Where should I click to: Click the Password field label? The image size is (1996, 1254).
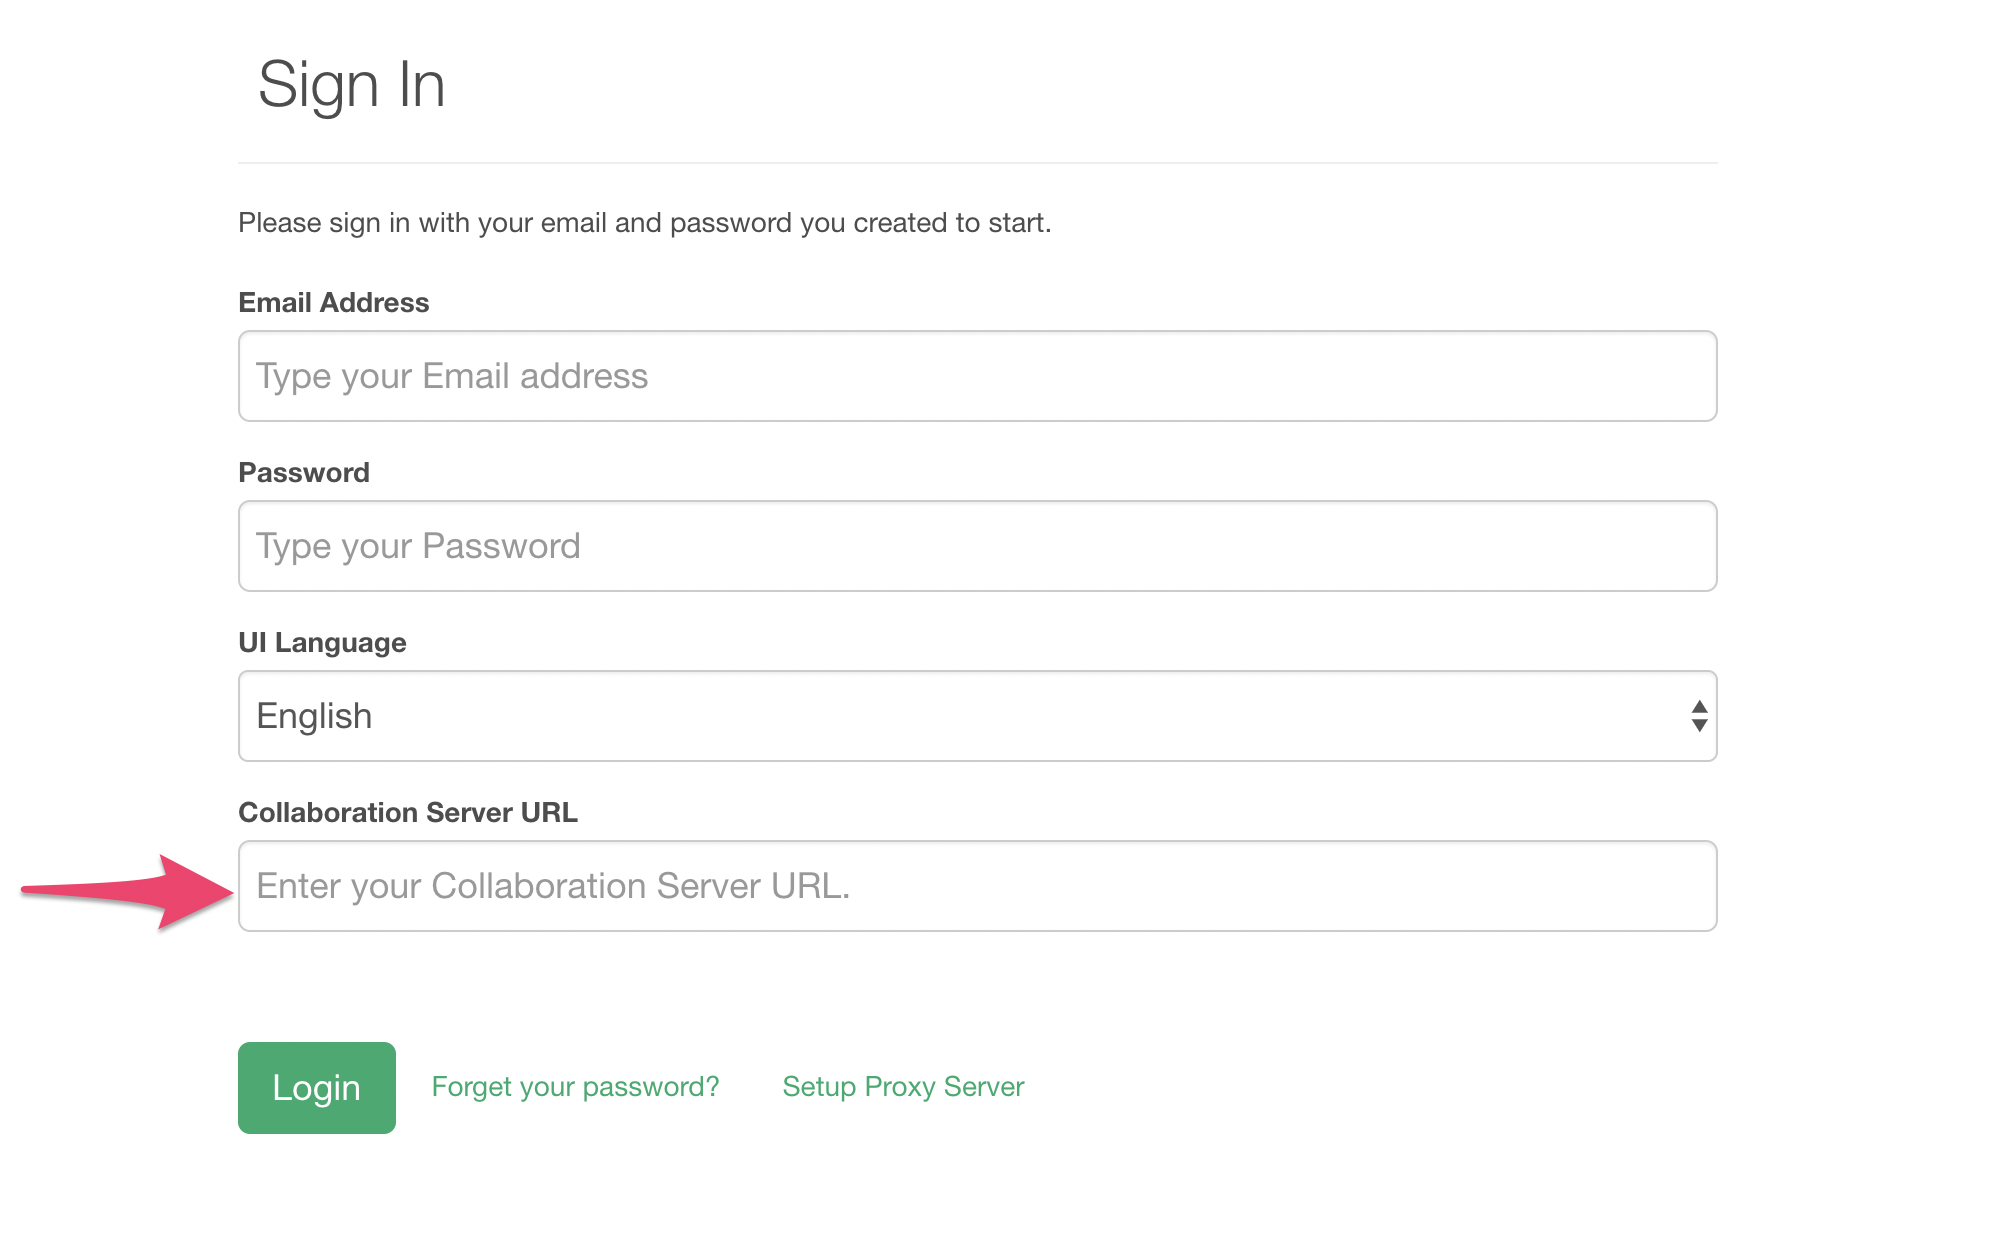(304, 473)
